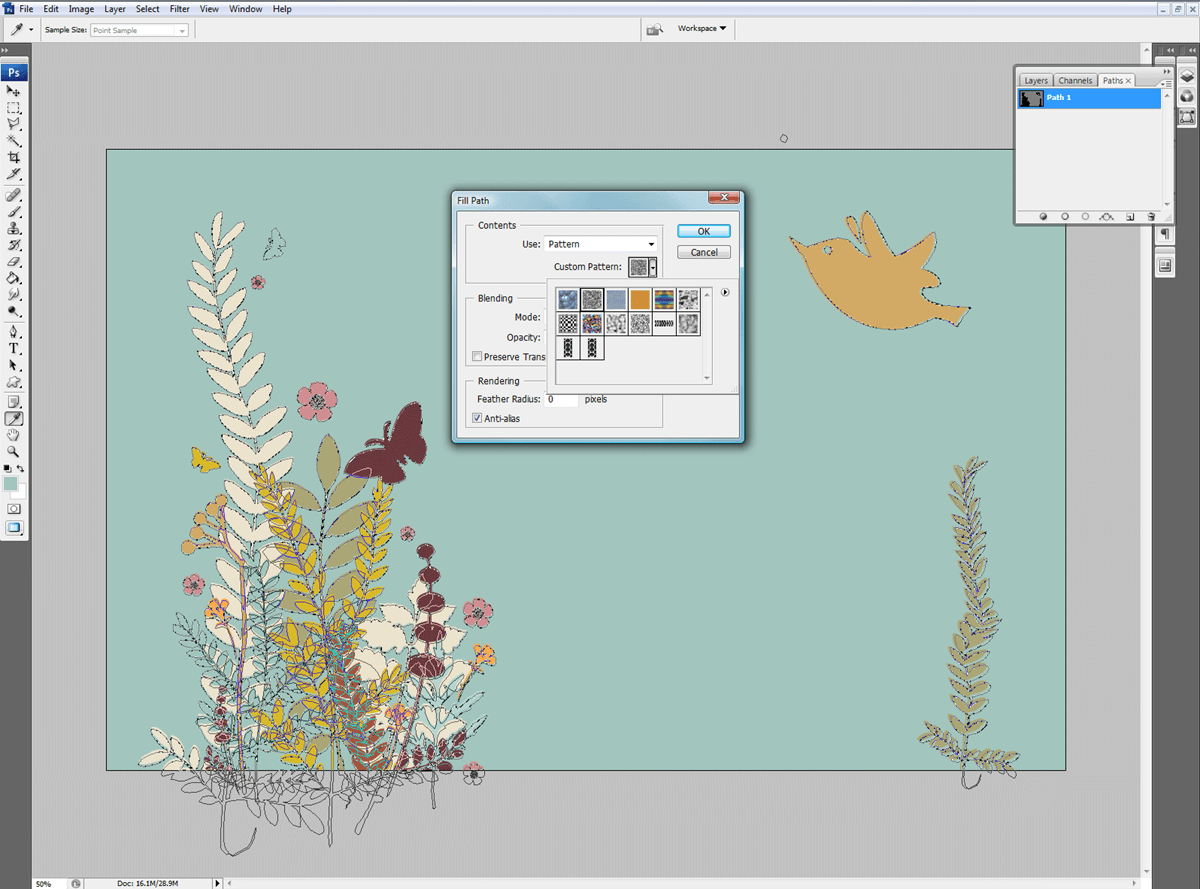Open the Workspace dropdown
1200x889 pixels.
click(x=702, y=28)
